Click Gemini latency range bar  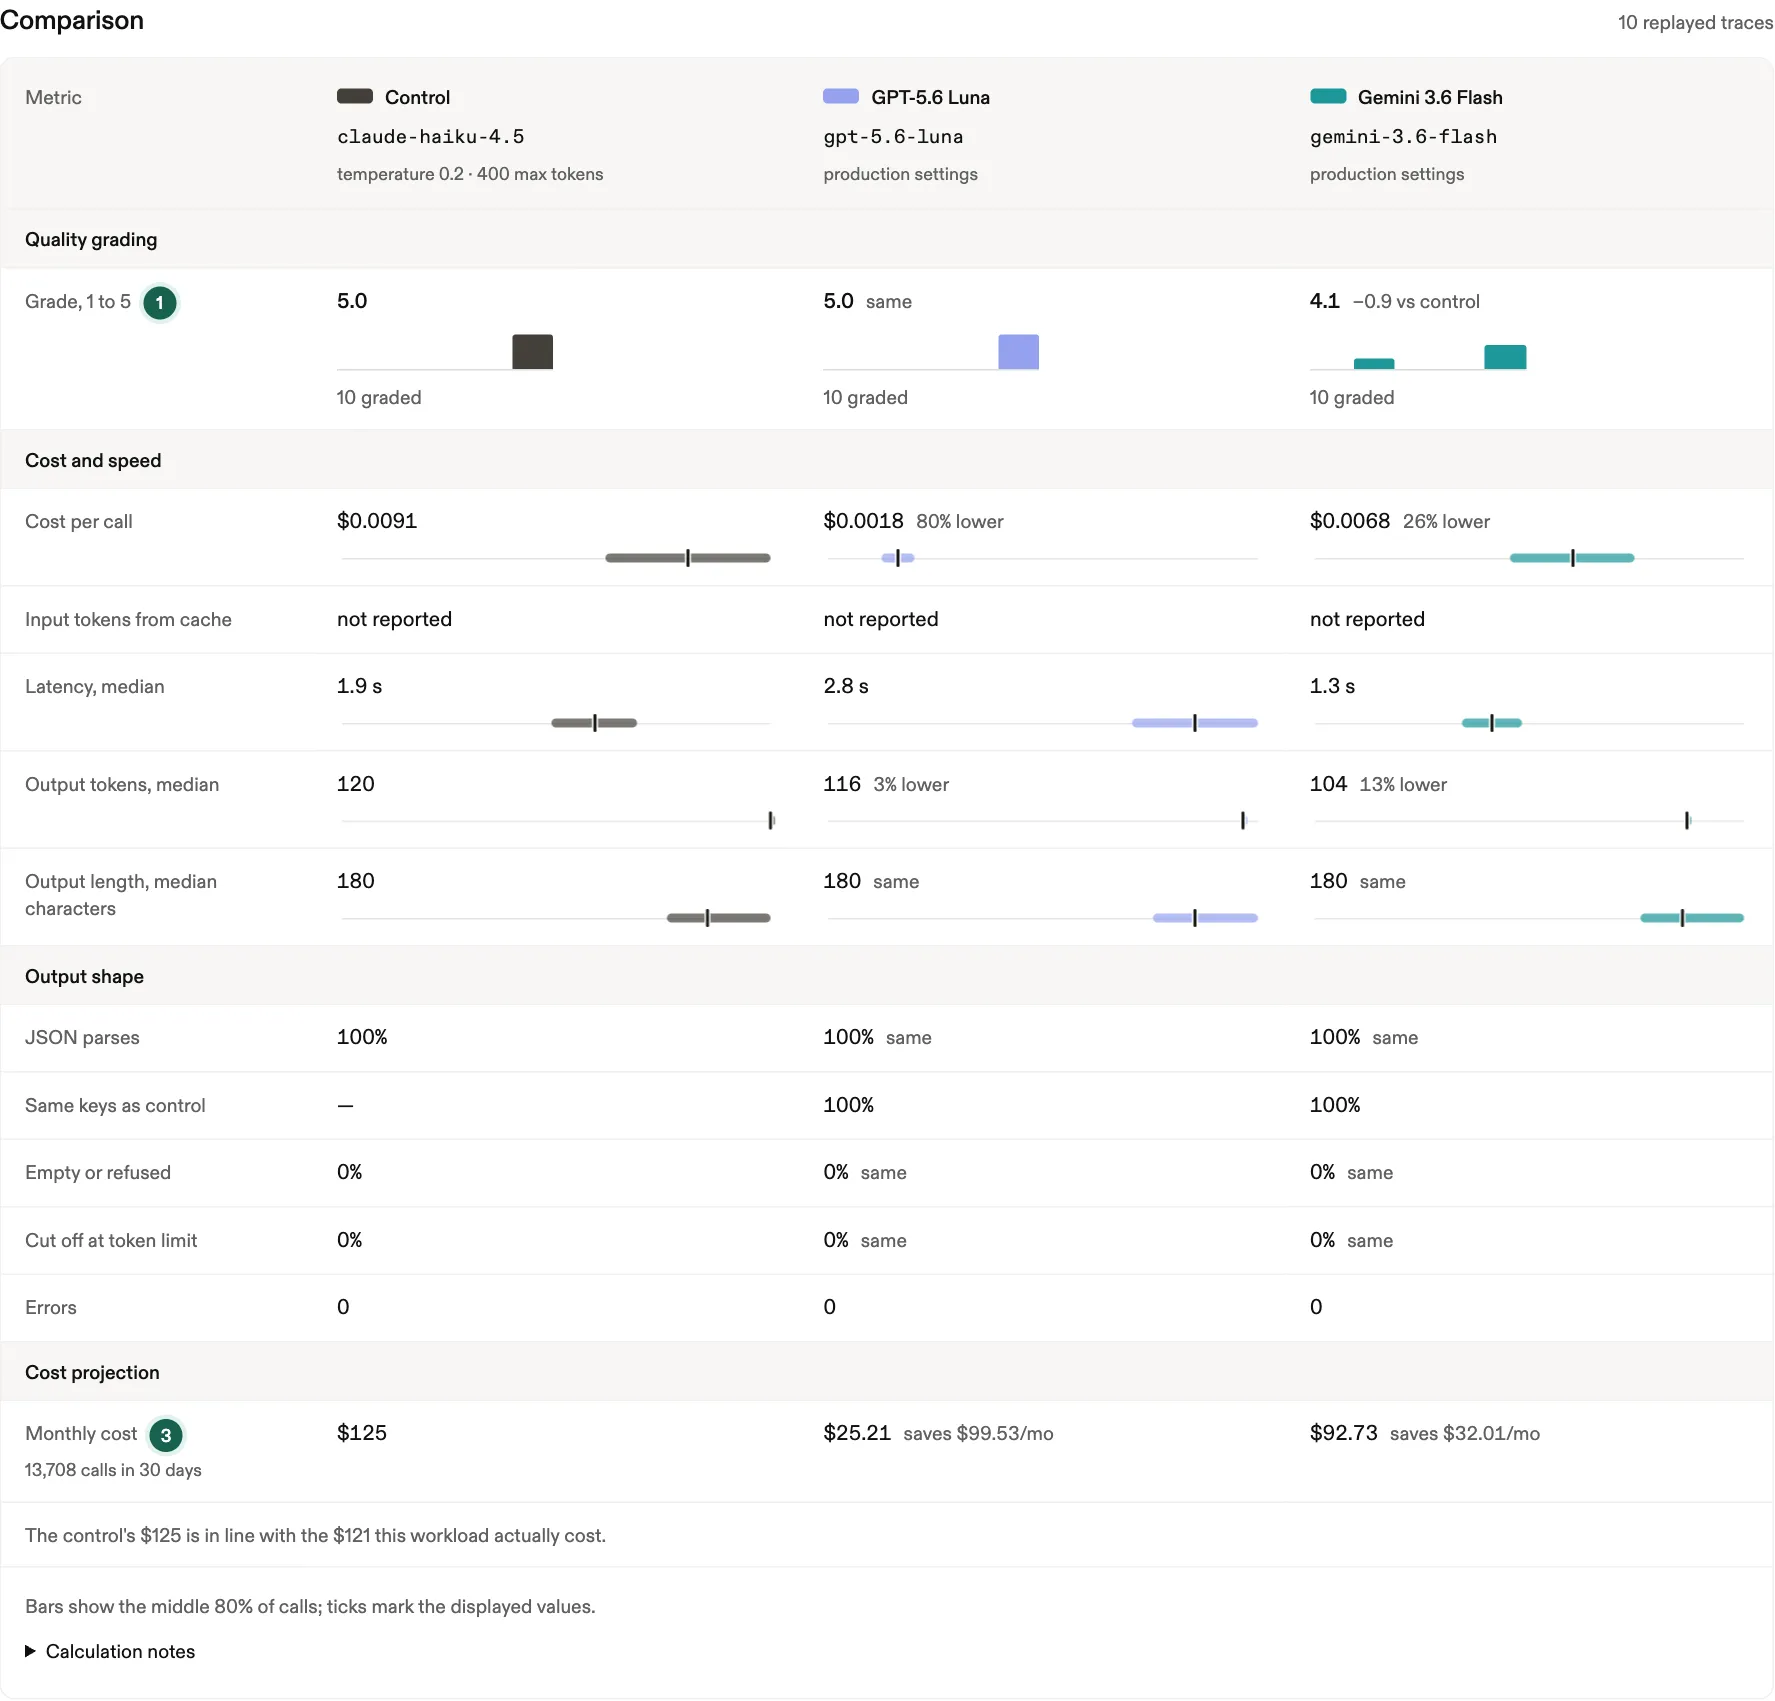1492,723
